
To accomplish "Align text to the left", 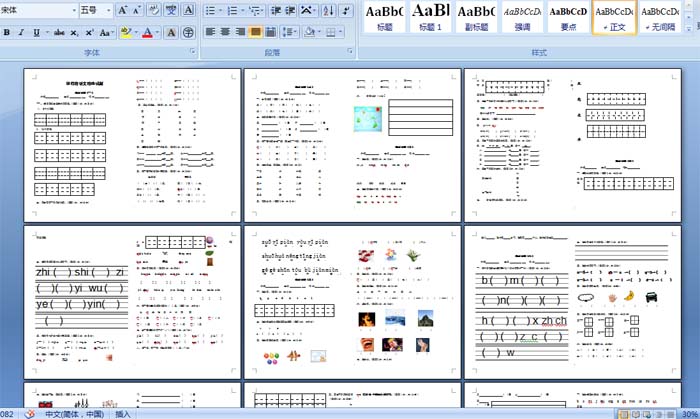I will coord(210,32).
